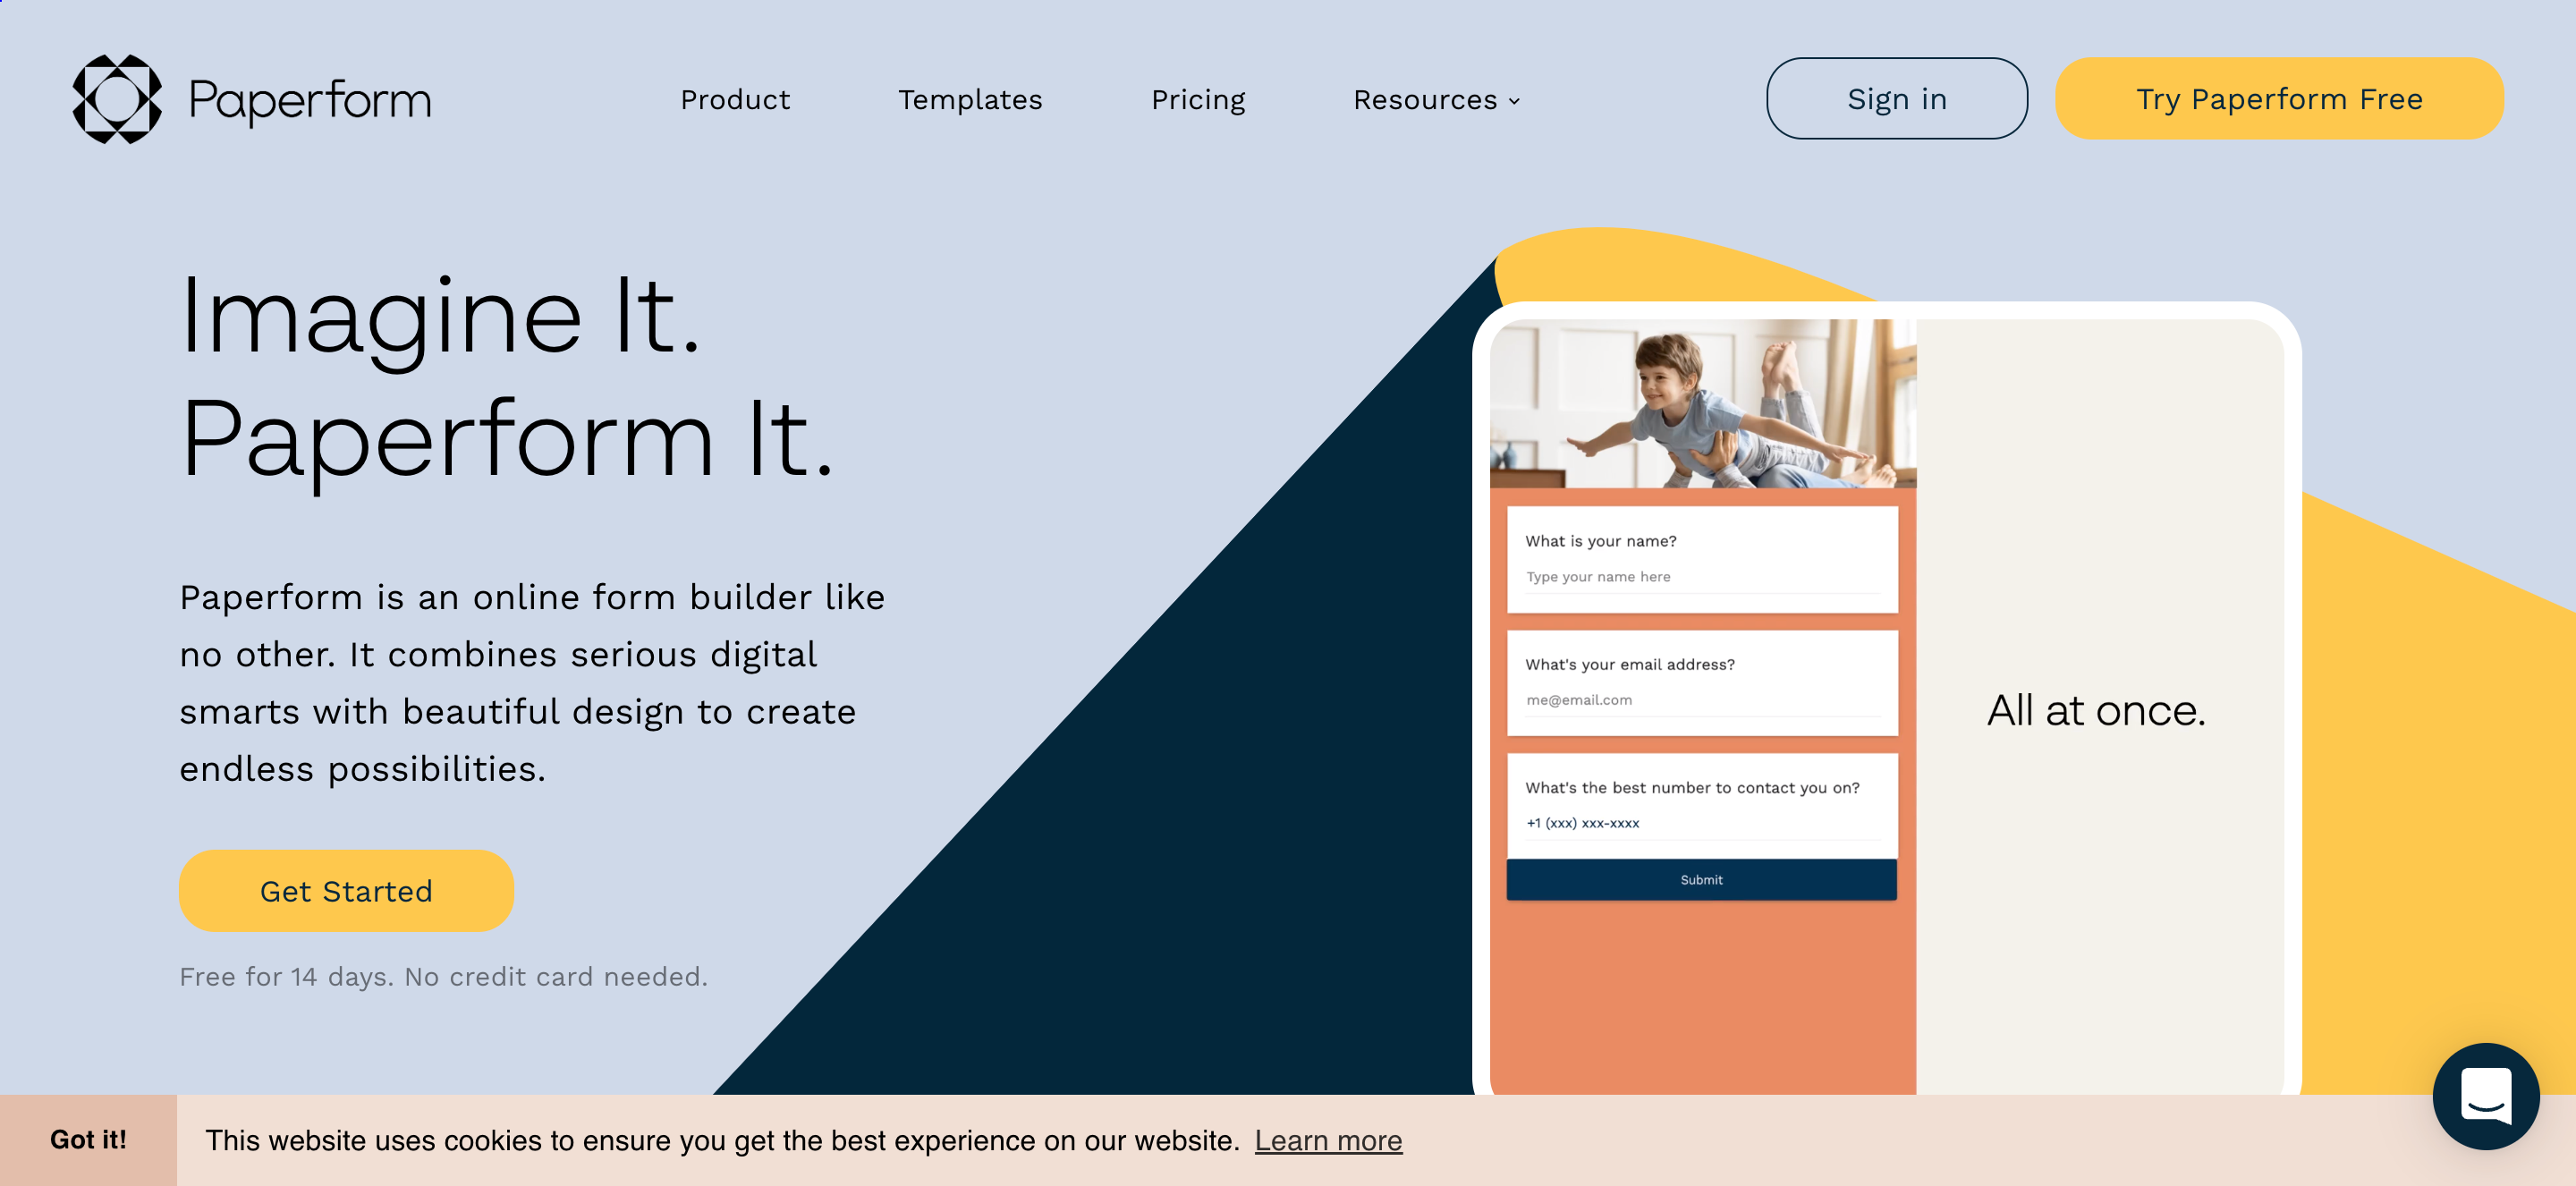2576x1186 pixels.
Task: Click the Templates menu item
Action: (970, 98)
